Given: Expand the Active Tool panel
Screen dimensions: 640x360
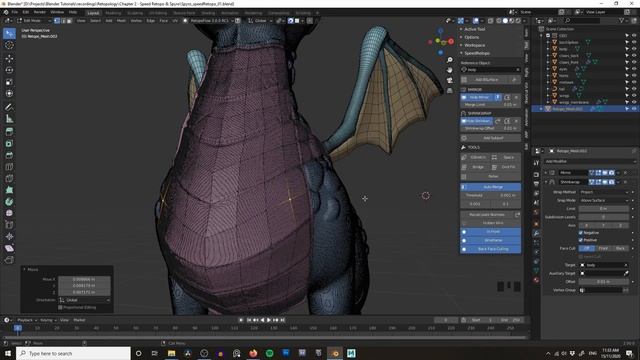Looking at the screenshot, I should (x=474, y=29).
